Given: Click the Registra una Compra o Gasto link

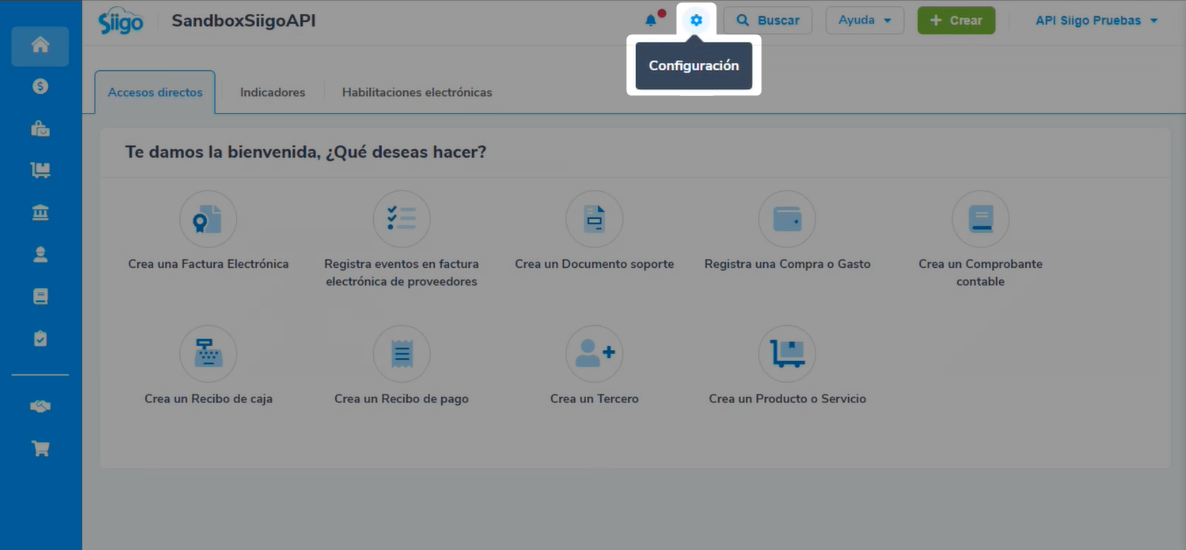Looking at the screenshot, I should (787, 264).
